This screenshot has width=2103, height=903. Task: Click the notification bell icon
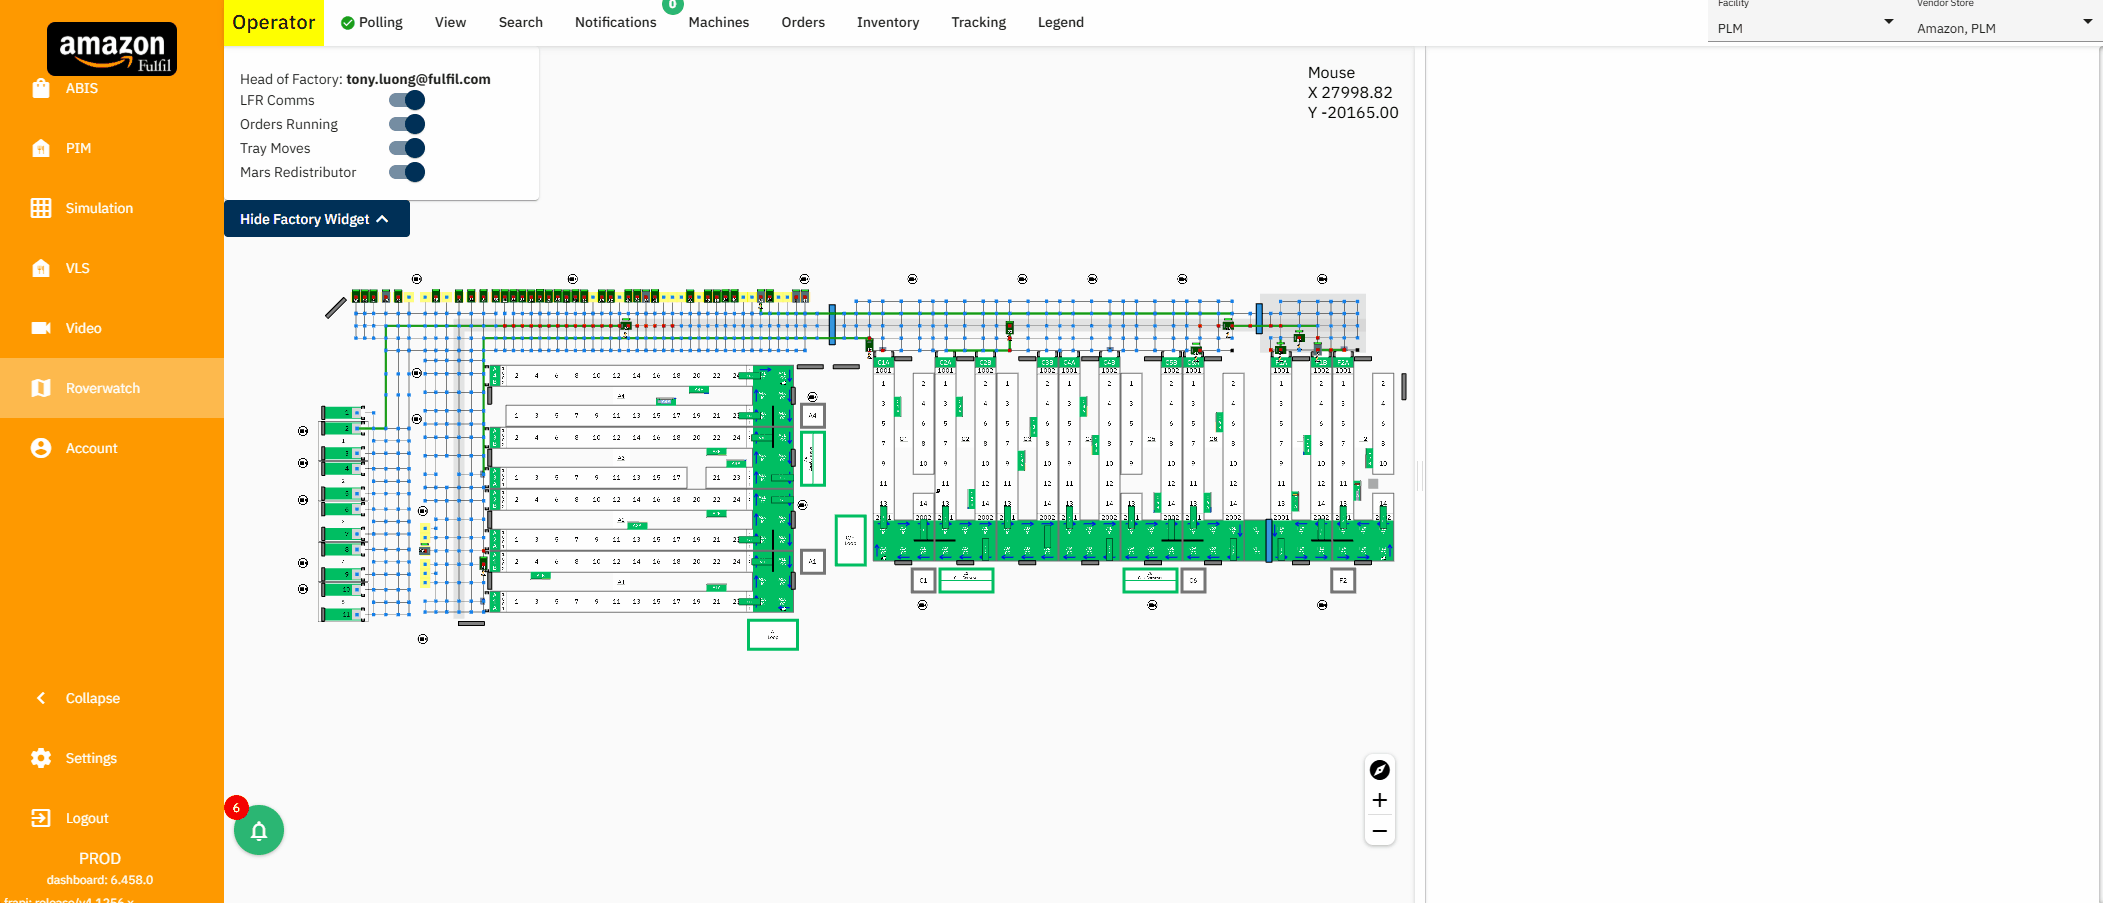259,830
